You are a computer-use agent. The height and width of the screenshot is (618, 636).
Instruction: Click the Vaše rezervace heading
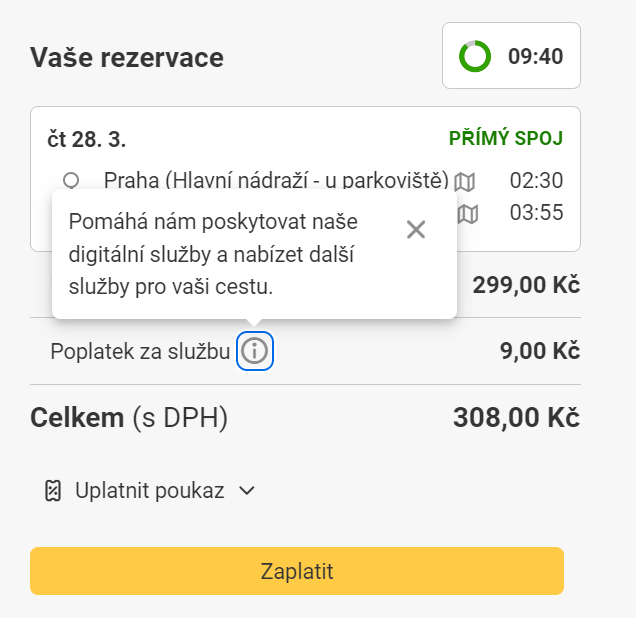pos(127,57)
